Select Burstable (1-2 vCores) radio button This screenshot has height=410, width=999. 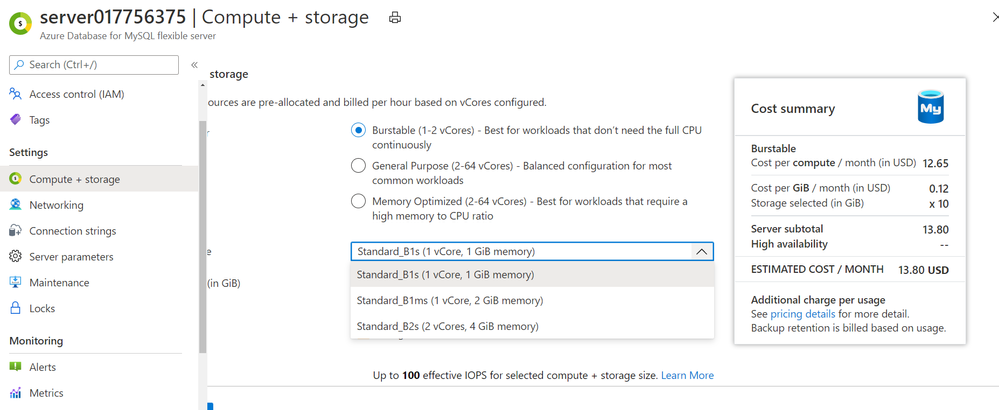pyautogui.click(x=358, y=130)
